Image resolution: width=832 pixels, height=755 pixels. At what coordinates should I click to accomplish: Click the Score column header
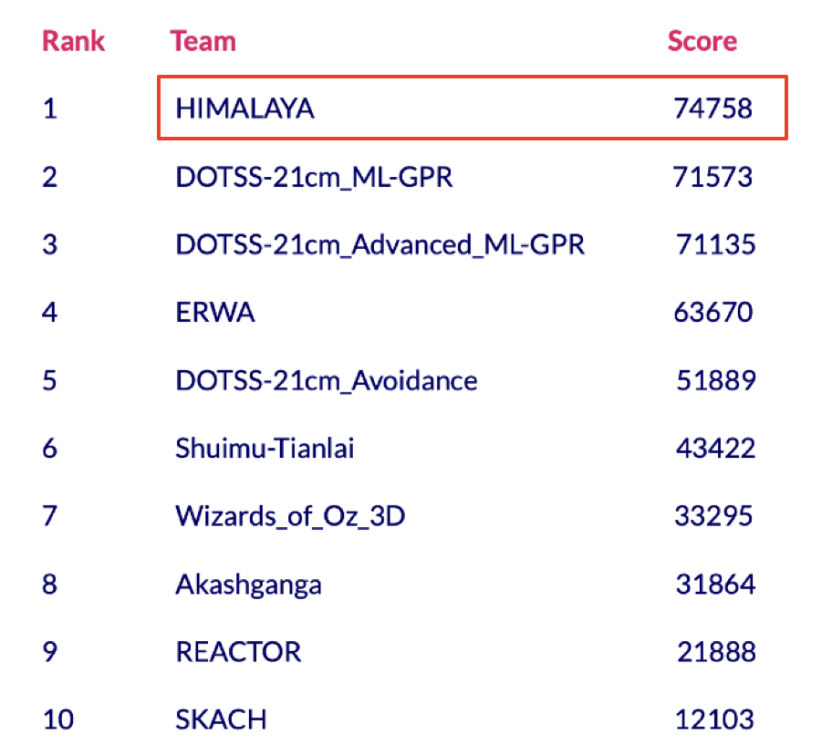702,42
